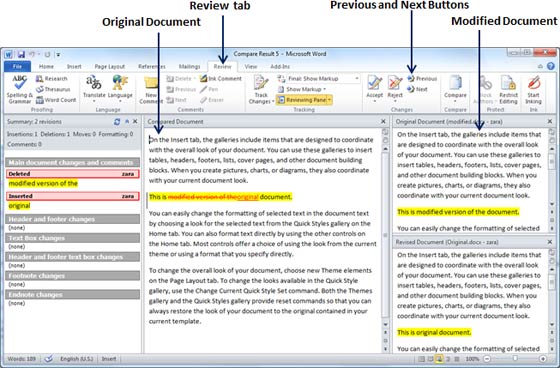Image resolution: width=560 pixels, height=368 pixels.
Task: Close the Revised Document pane
Action: [550, 242]
